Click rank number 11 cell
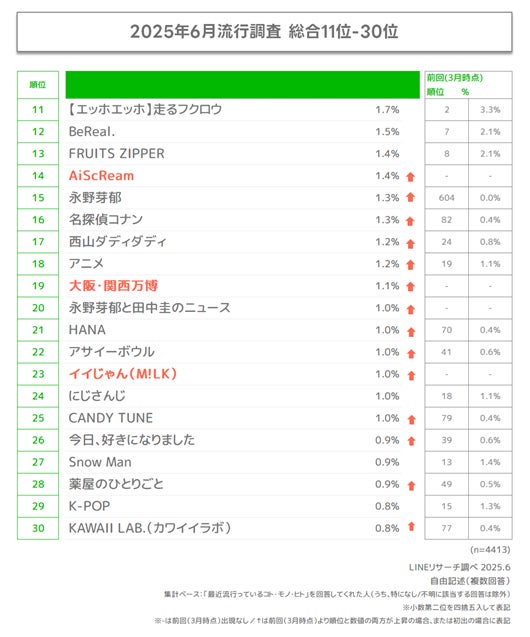Image resolution: width=530 pixels, height=637 pixels. pyautogui.click(x=38, y=110)
